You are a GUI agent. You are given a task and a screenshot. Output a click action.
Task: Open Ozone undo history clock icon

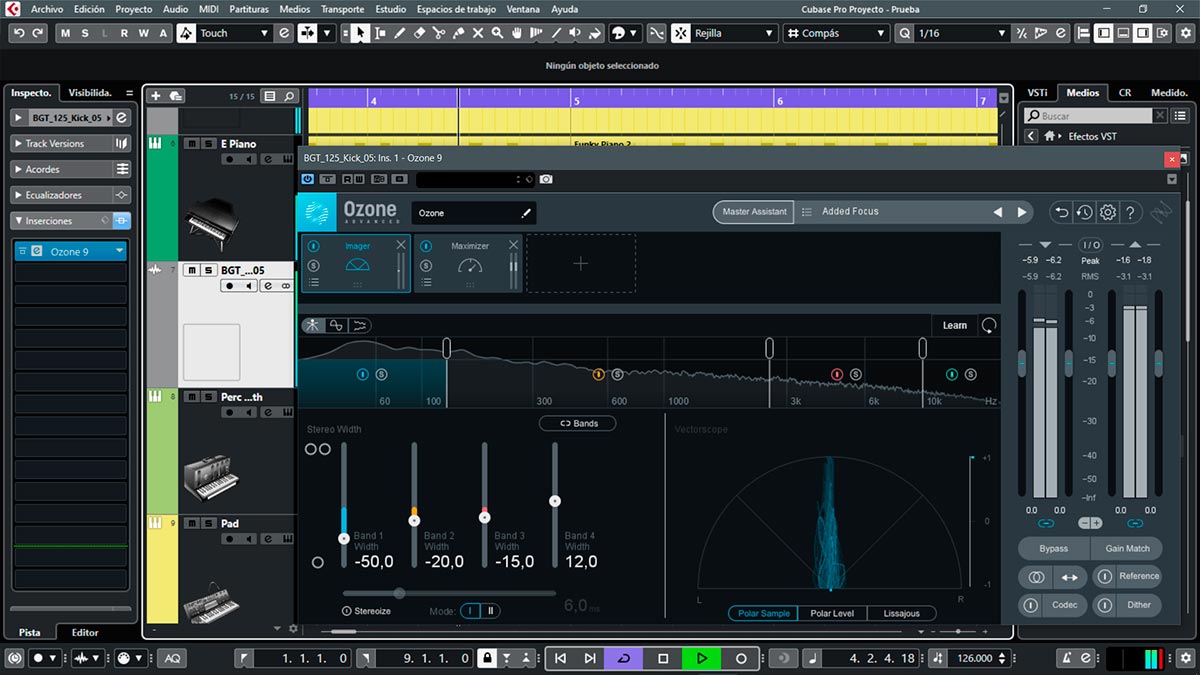click(x=1085, y=212)
